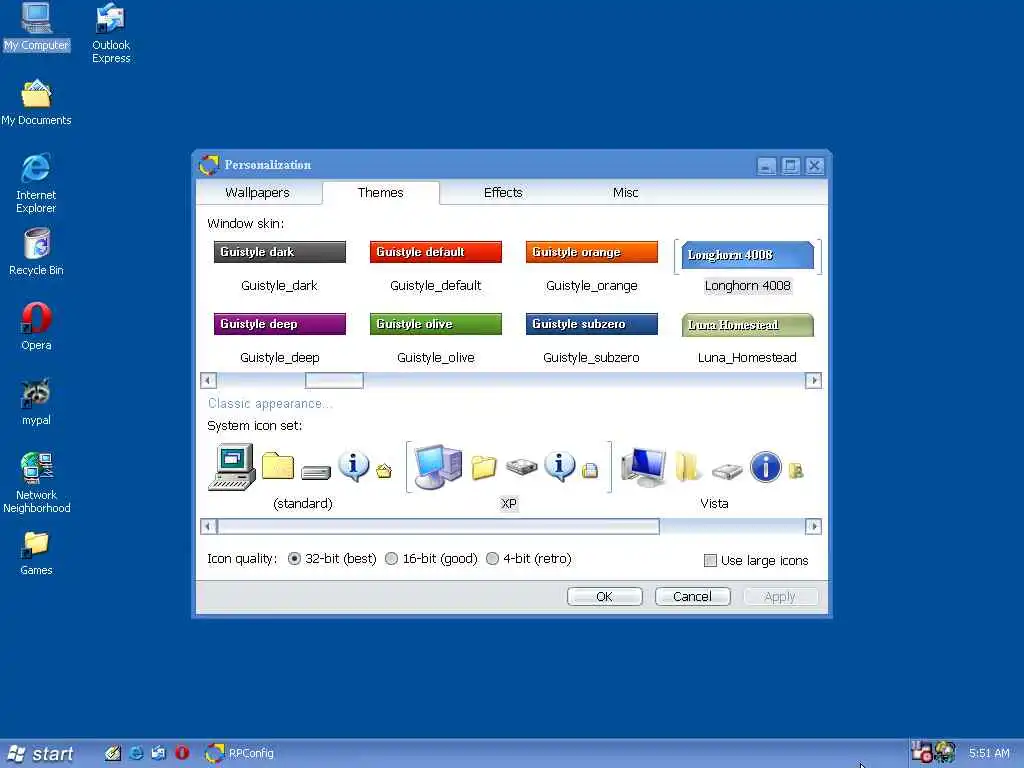Click the tray icon beside the clock
This screenshot has width=1024, height=768.
click(x=944, y=752)
